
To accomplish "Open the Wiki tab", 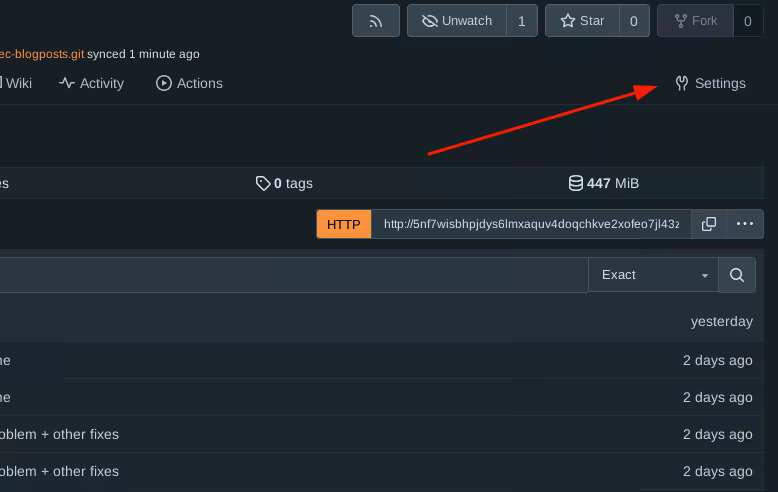I will point(18,83).
